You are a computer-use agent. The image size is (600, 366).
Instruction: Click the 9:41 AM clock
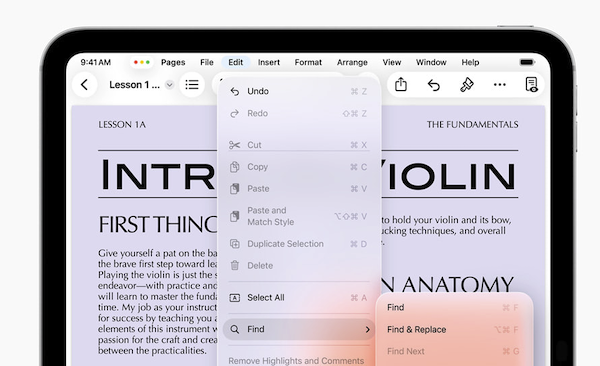point(96,62)
